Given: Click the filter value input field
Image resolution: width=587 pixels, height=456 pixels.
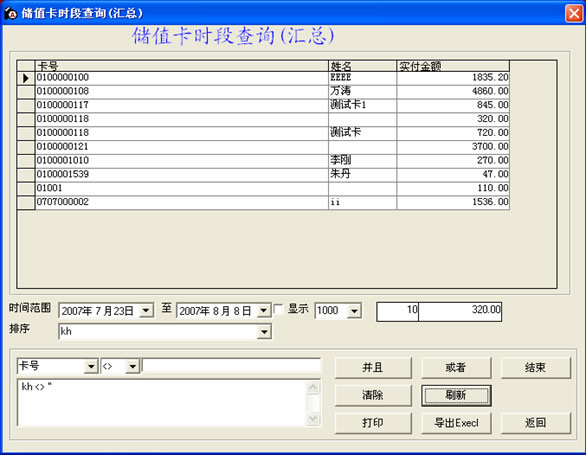Looking at the screenshot, I should 231,366.
